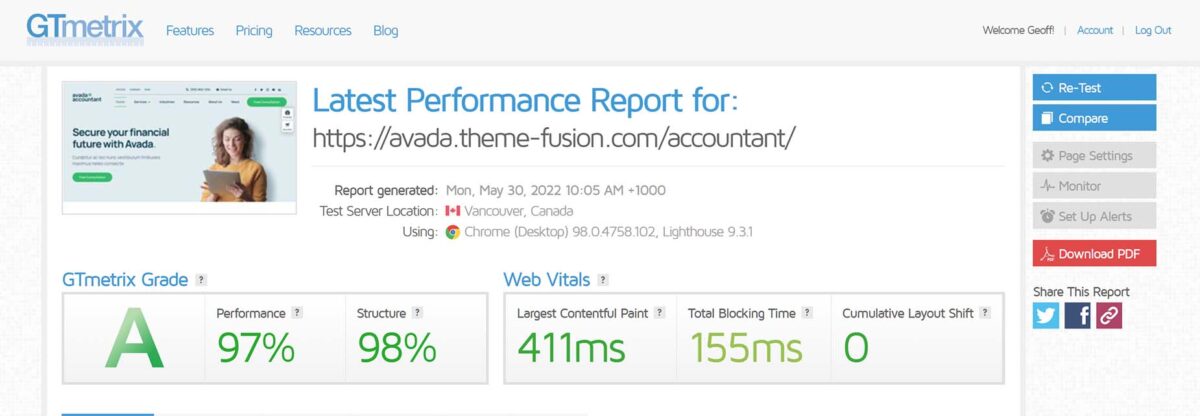Open the Features menu item
1200x416 pixels.
click(x=190, y=31)
